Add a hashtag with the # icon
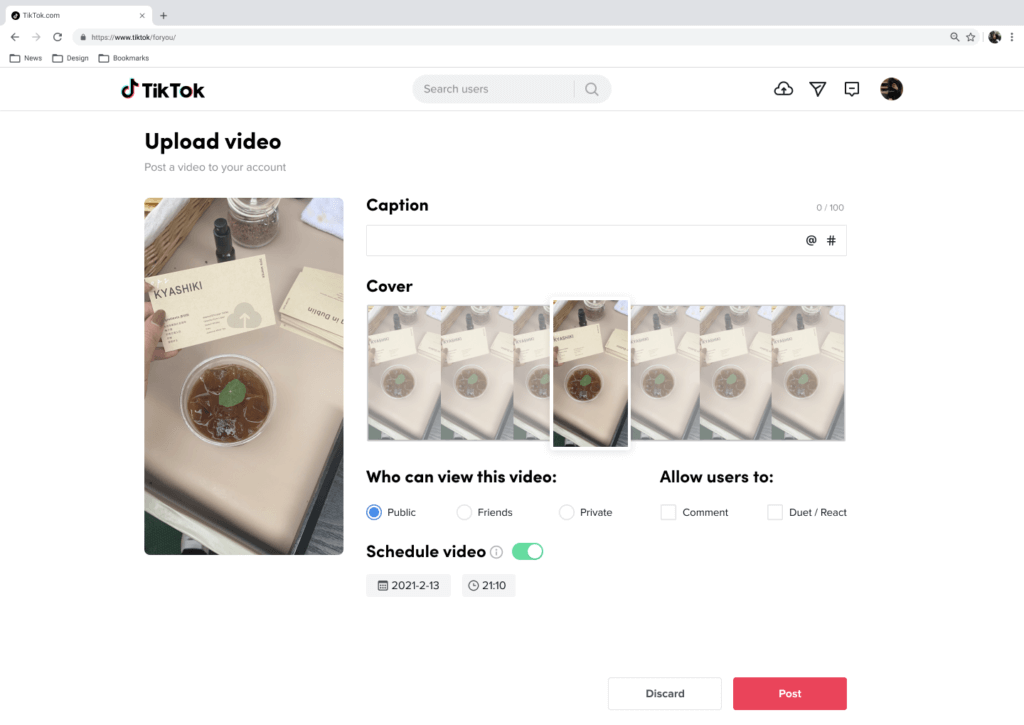The image size is (1024, 725). (x=831, y=240)
